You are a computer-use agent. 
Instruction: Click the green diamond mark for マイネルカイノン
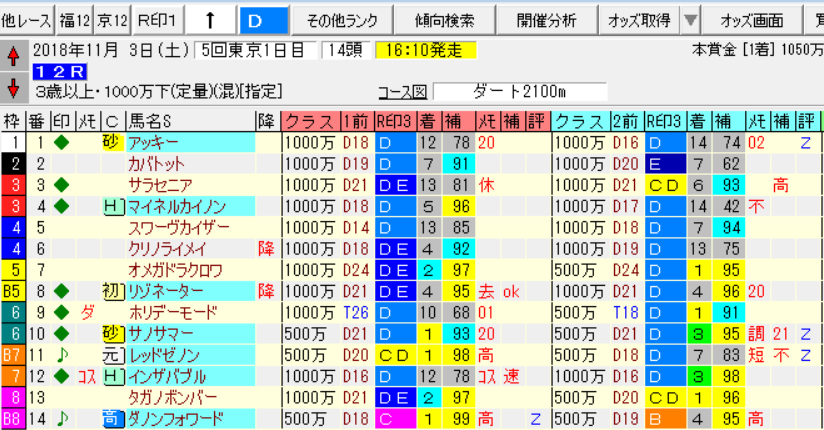tap(61, 206)
